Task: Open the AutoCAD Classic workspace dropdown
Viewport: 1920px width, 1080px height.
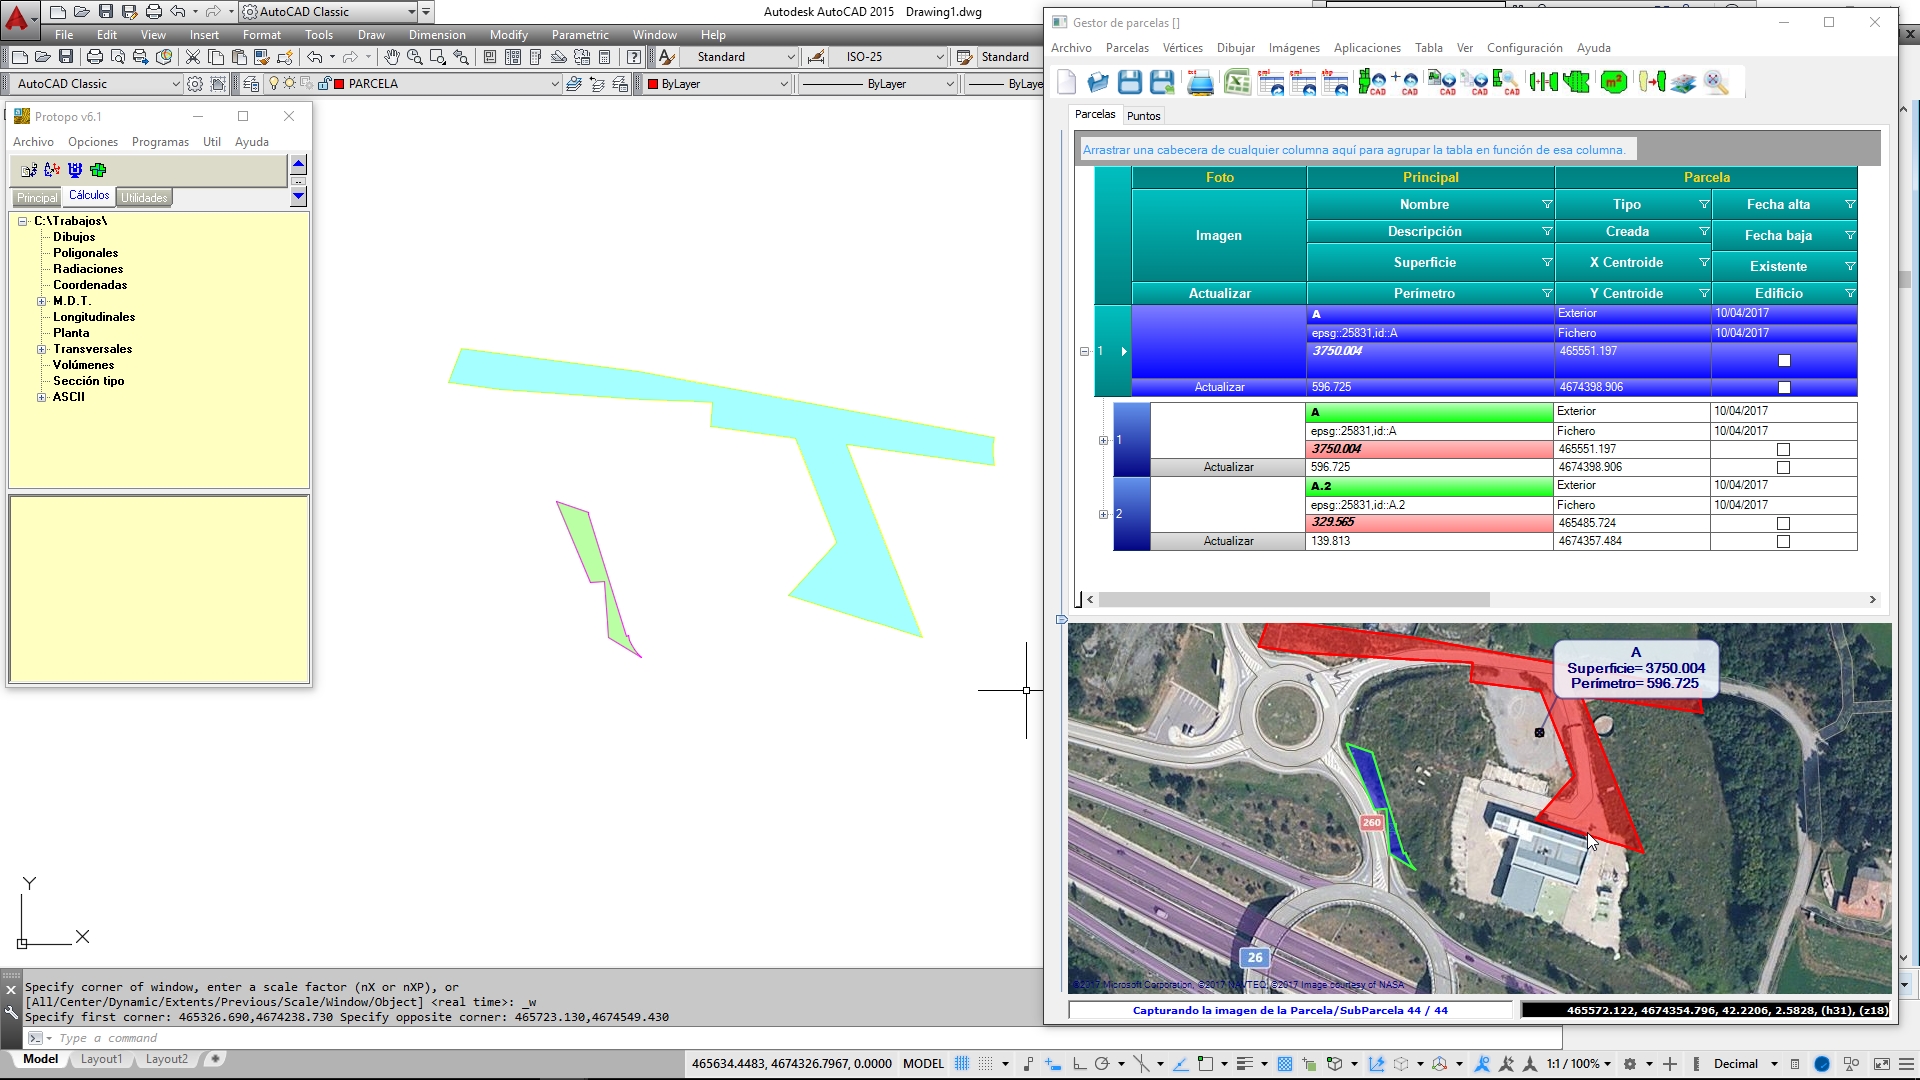Action: coord(176,84)
